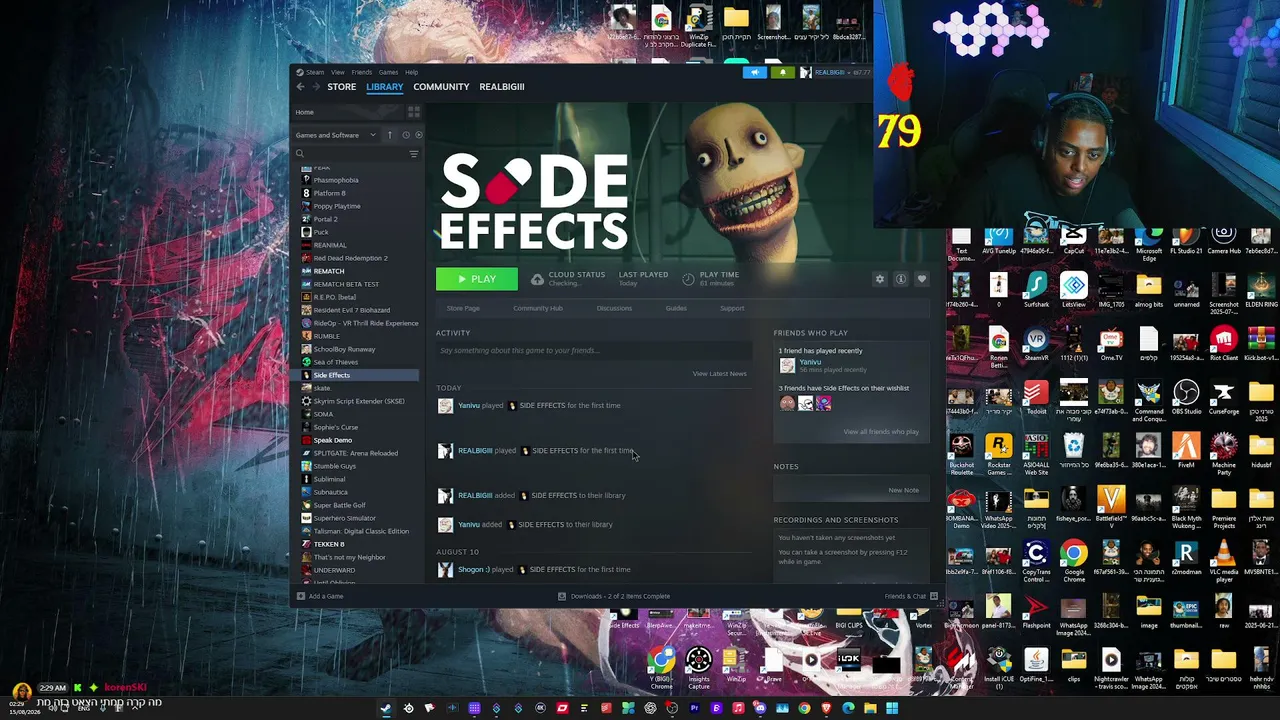Click the green PLAY button

[477, 279]
